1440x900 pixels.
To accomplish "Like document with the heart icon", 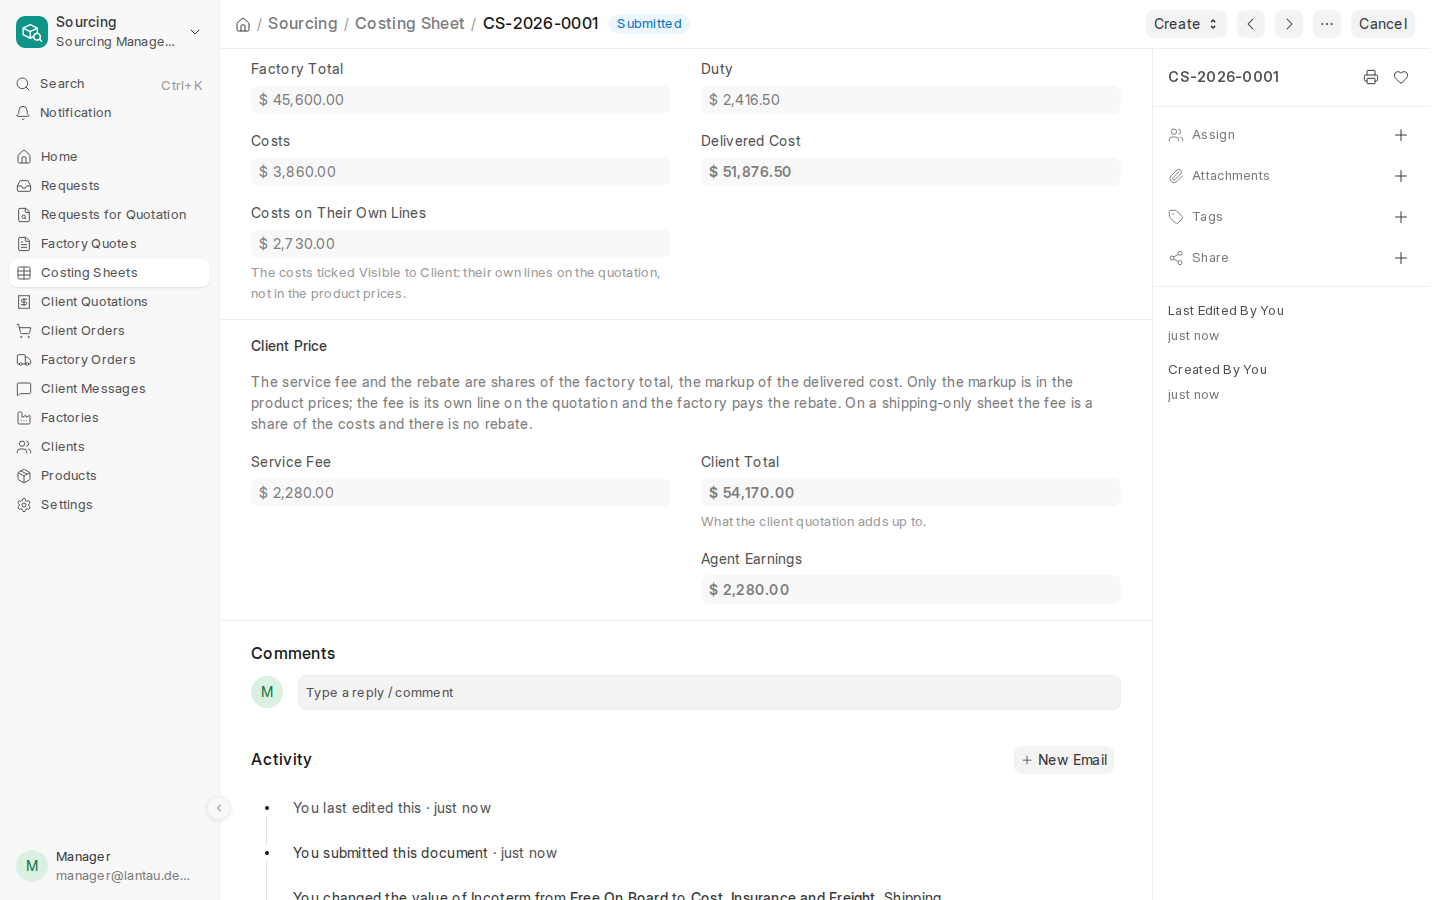I will point(1401,77).
